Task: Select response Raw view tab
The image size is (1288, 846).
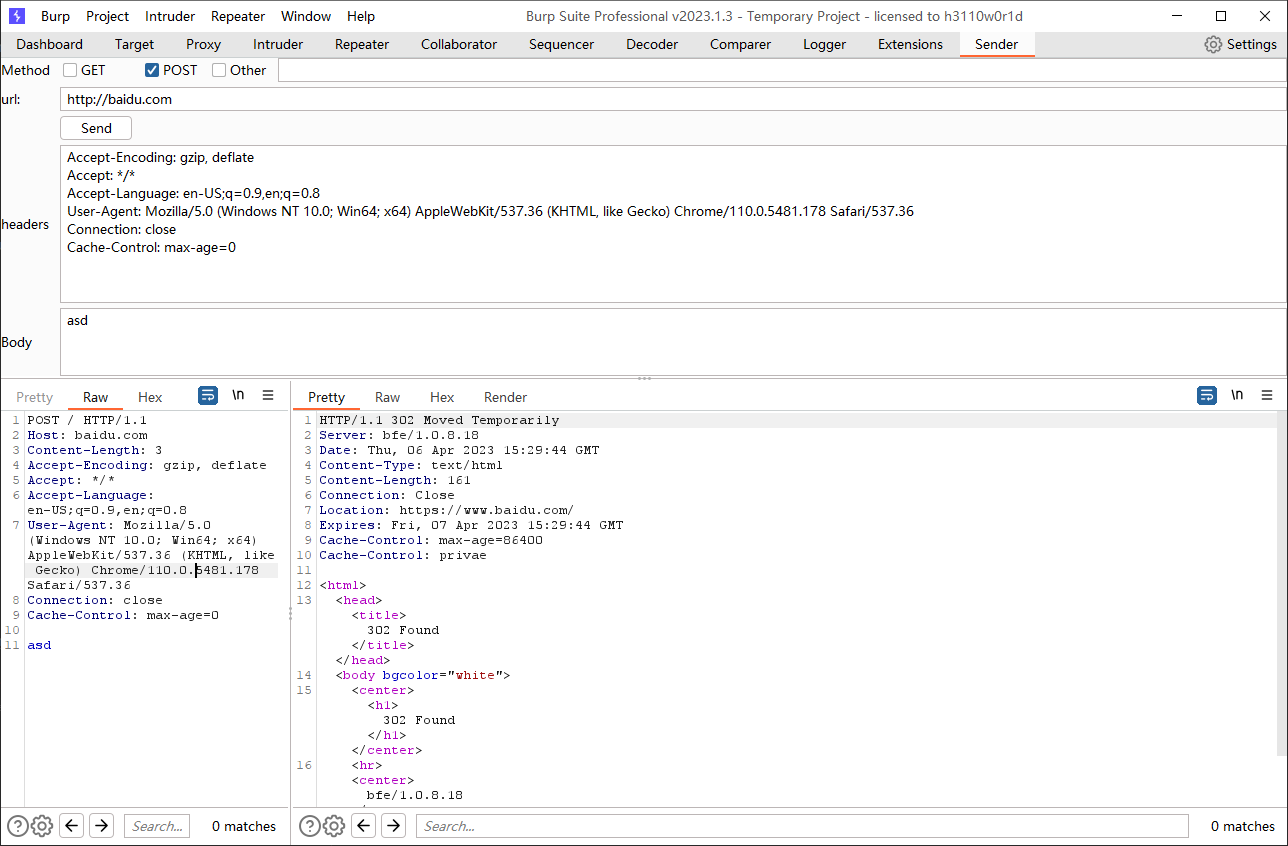Action: pos(387,397)
